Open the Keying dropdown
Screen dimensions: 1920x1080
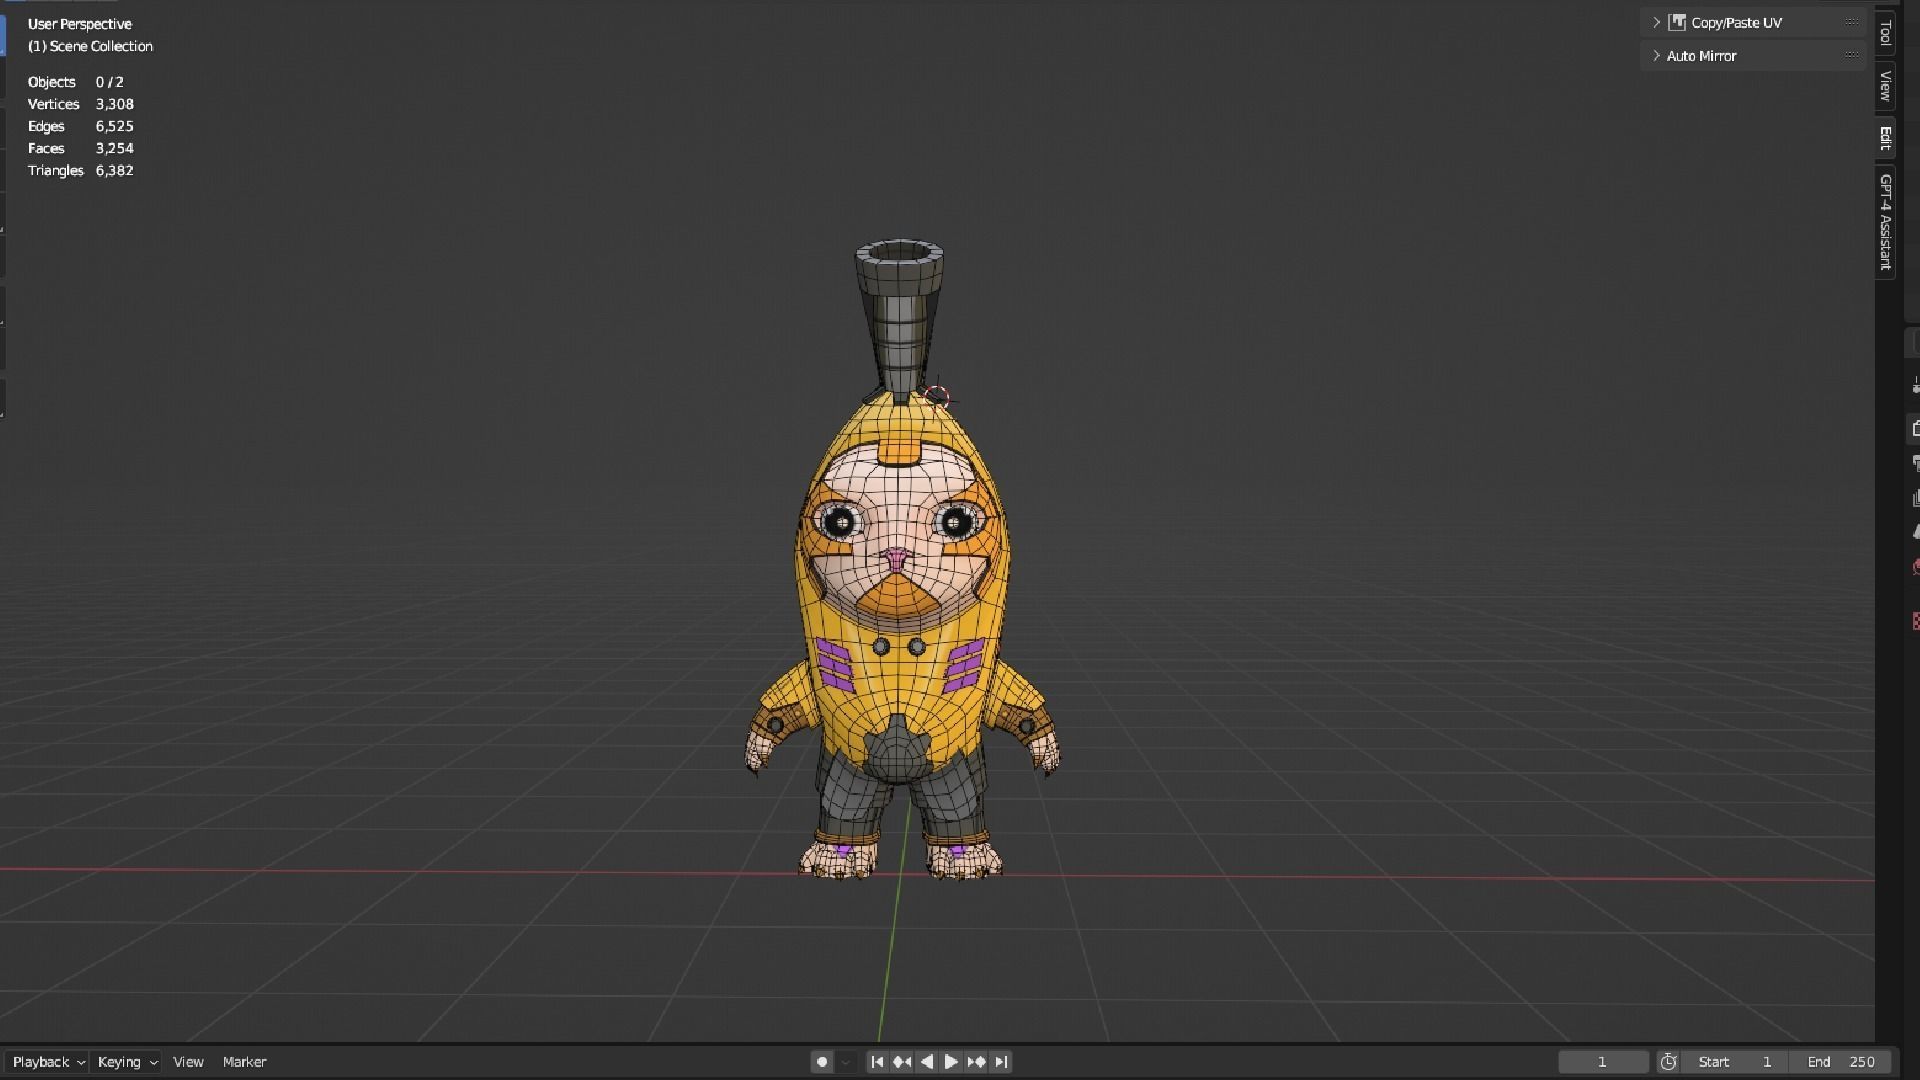pyautogui.click(x=127, y=1062)
